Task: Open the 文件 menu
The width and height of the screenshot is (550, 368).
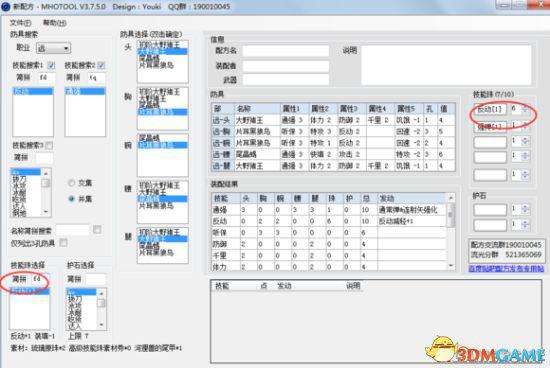Action: (x=20, y=23)
